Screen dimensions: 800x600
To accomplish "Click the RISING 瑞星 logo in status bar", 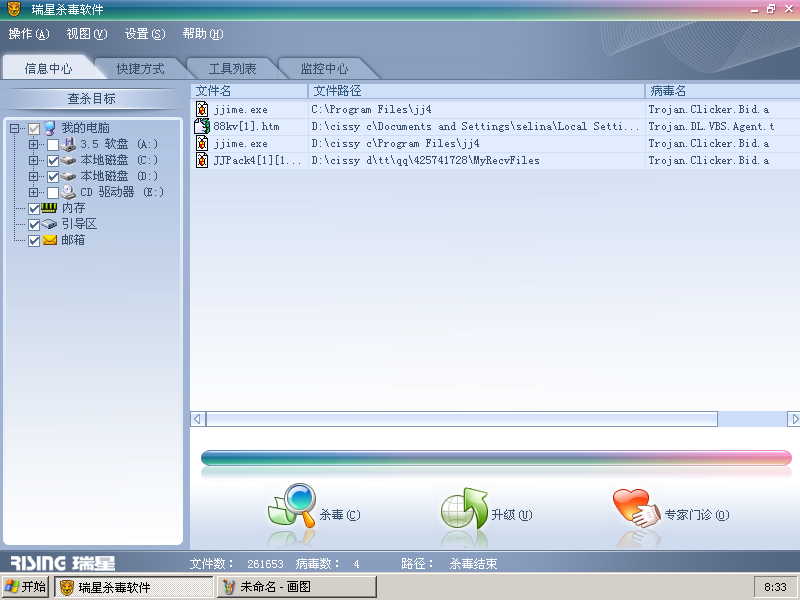I will 62,563.
